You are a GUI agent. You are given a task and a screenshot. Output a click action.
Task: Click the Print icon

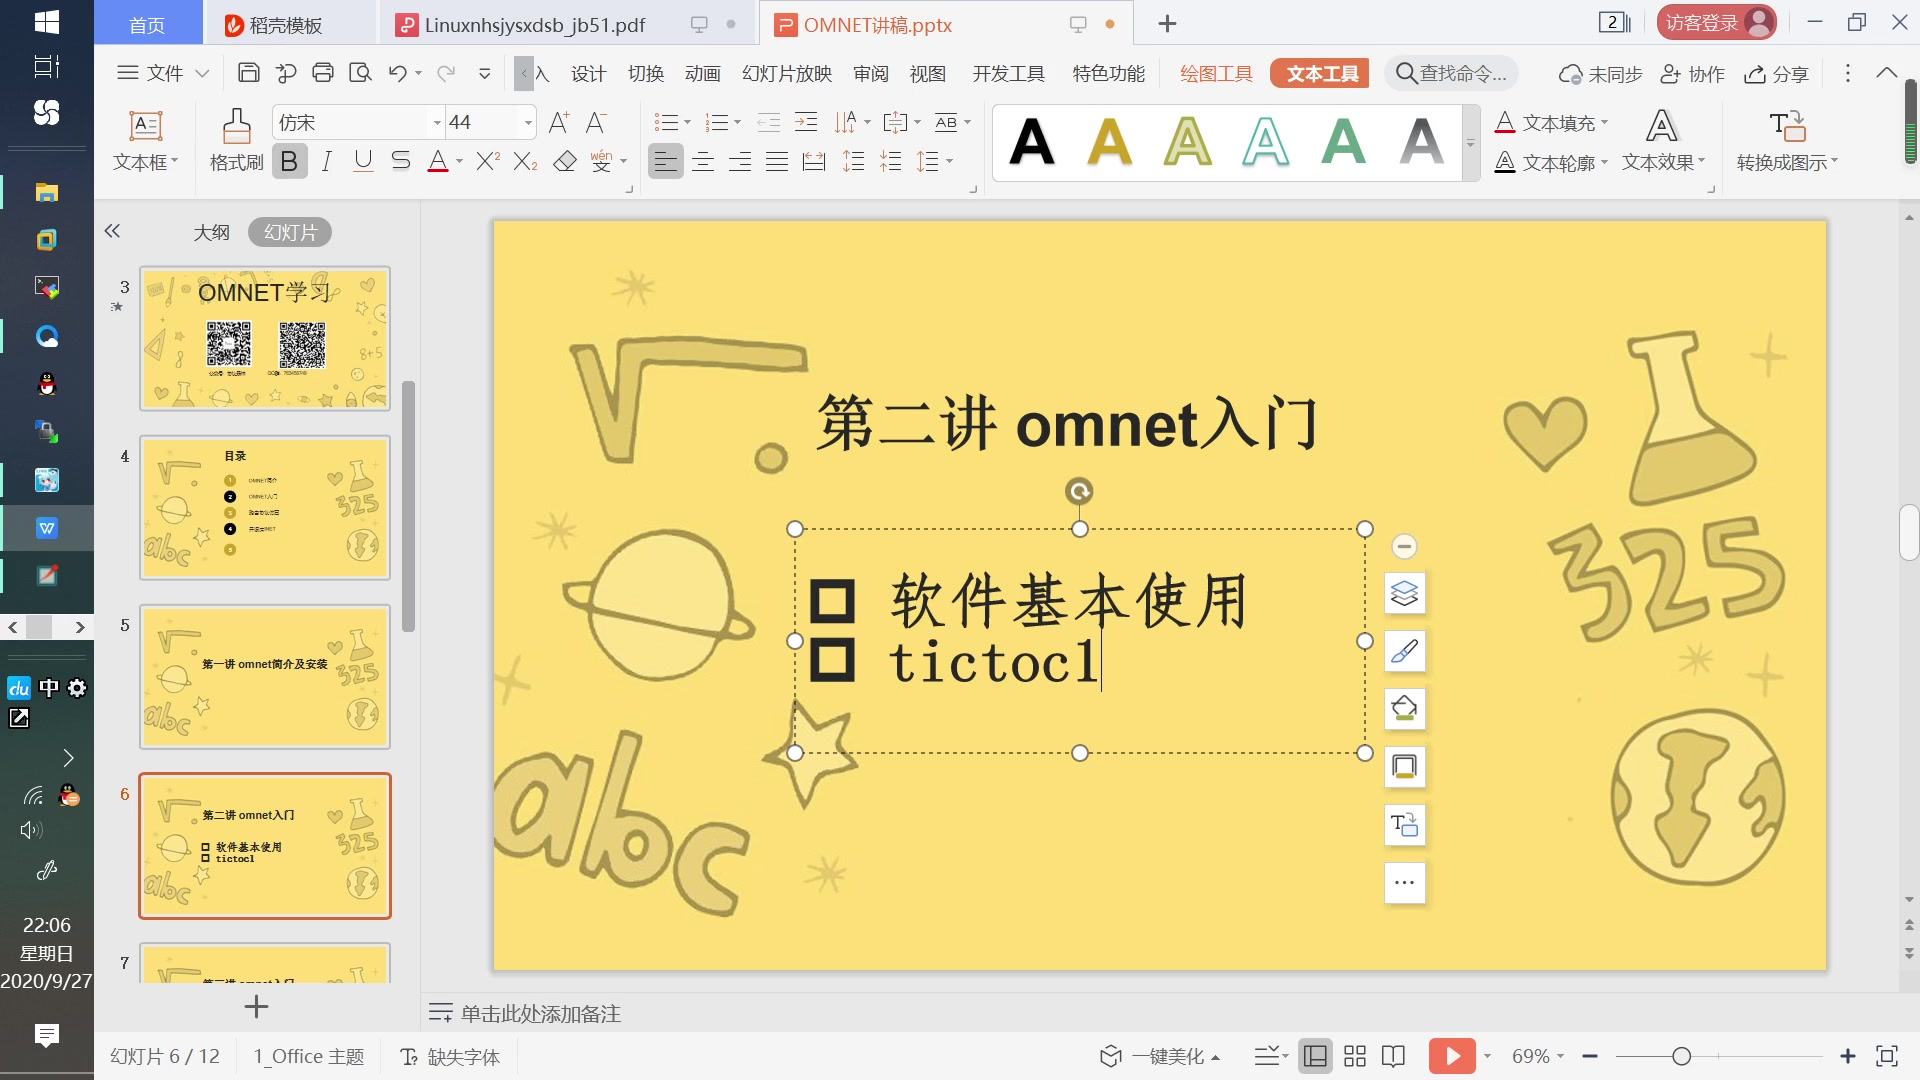point(322,73)
